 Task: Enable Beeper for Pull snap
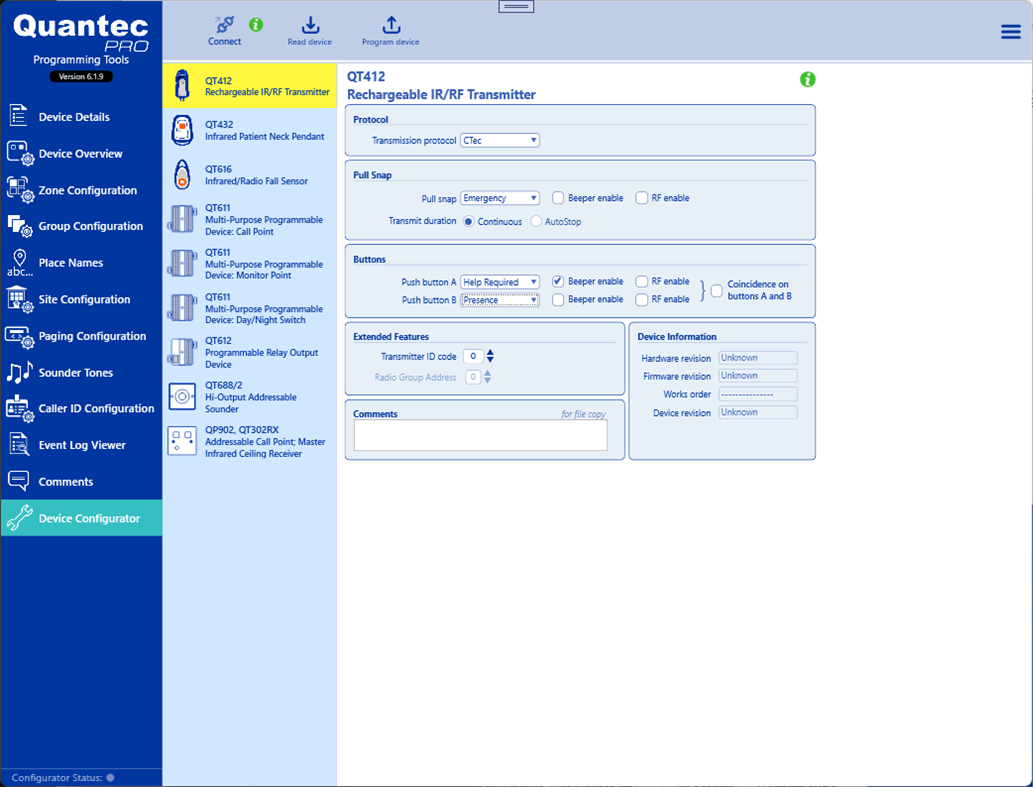[558, 198]
